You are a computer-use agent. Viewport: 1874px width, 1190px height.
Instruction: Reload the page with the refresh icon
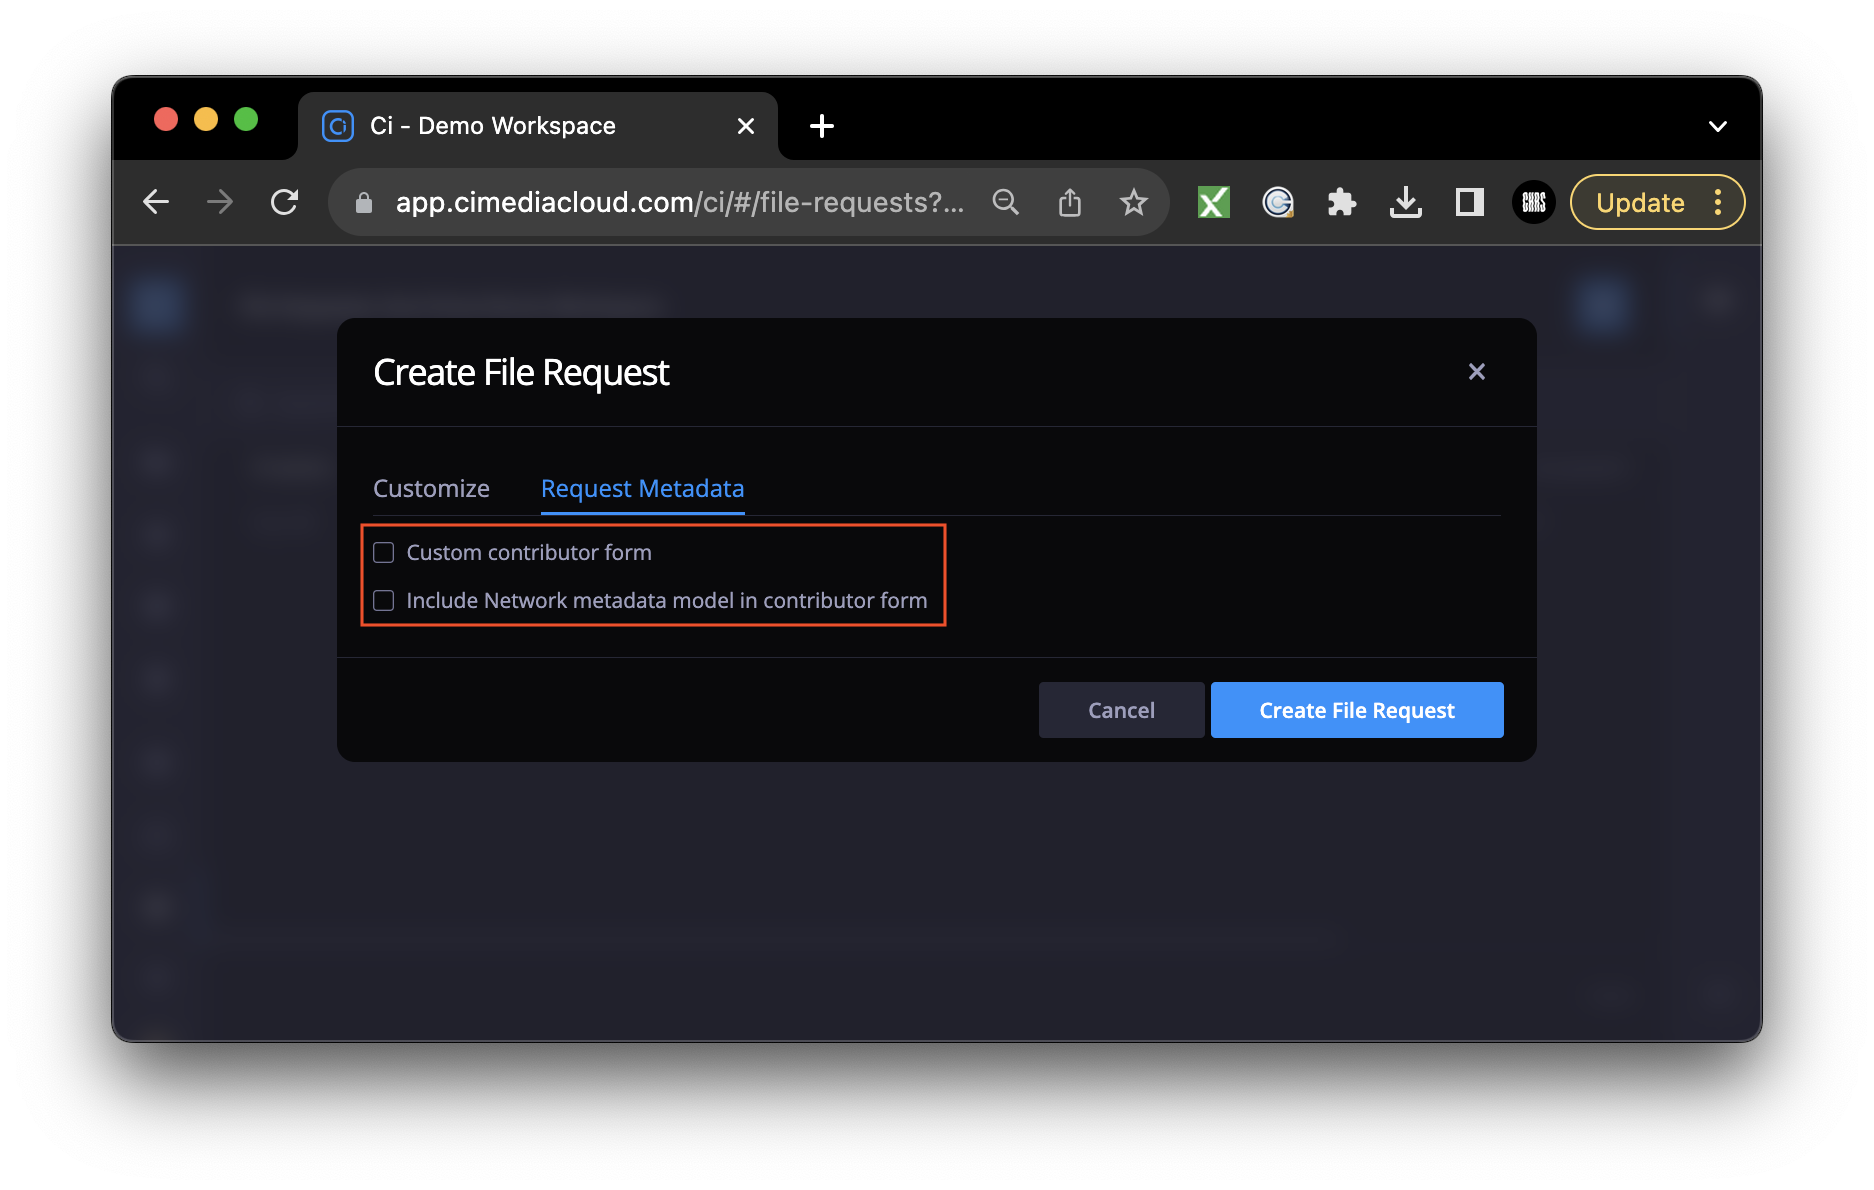pos(285,202)
